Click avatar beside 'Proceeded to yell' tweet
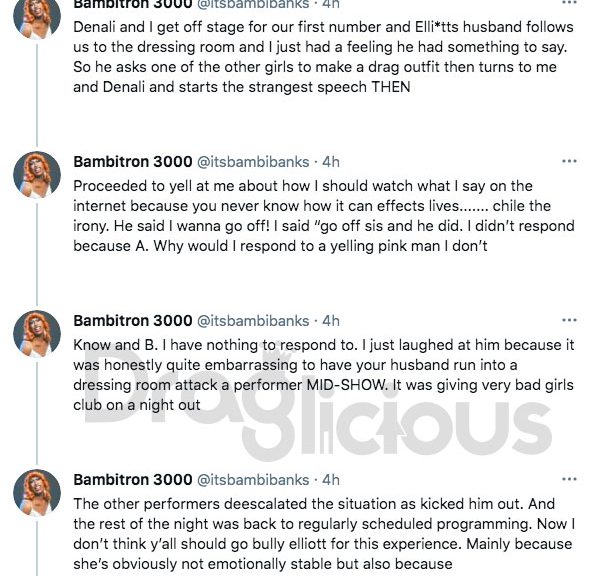Image resolution: width=592 pixels, height=576 pixels. point(37,175)
